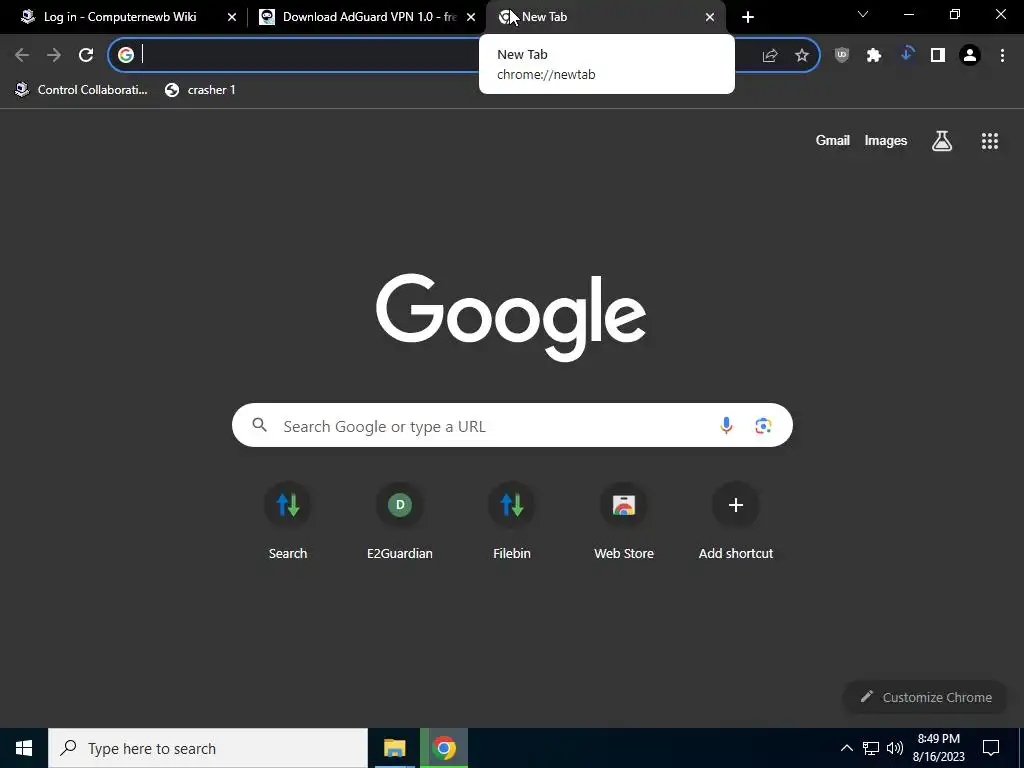Start voice search with the microphone

click(726, 426)
